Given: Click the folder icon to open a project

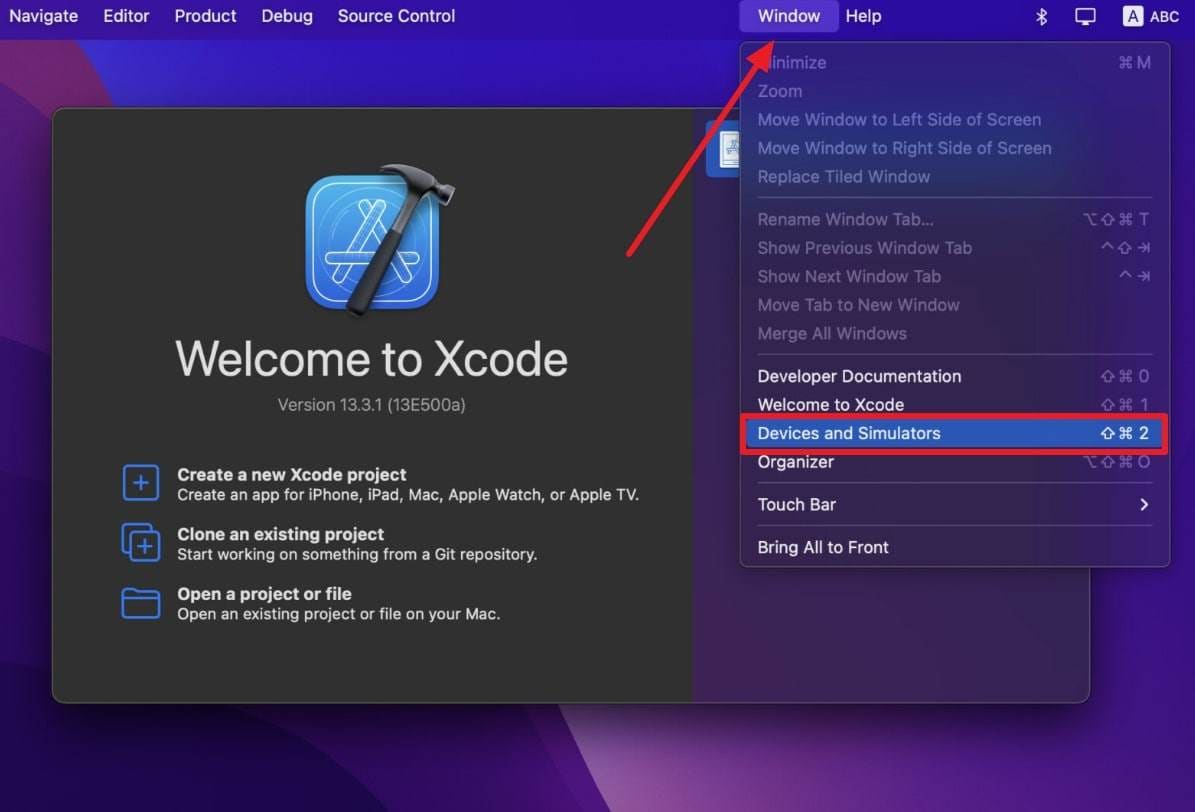Looking at the screenshot, I should coord(141,602).
